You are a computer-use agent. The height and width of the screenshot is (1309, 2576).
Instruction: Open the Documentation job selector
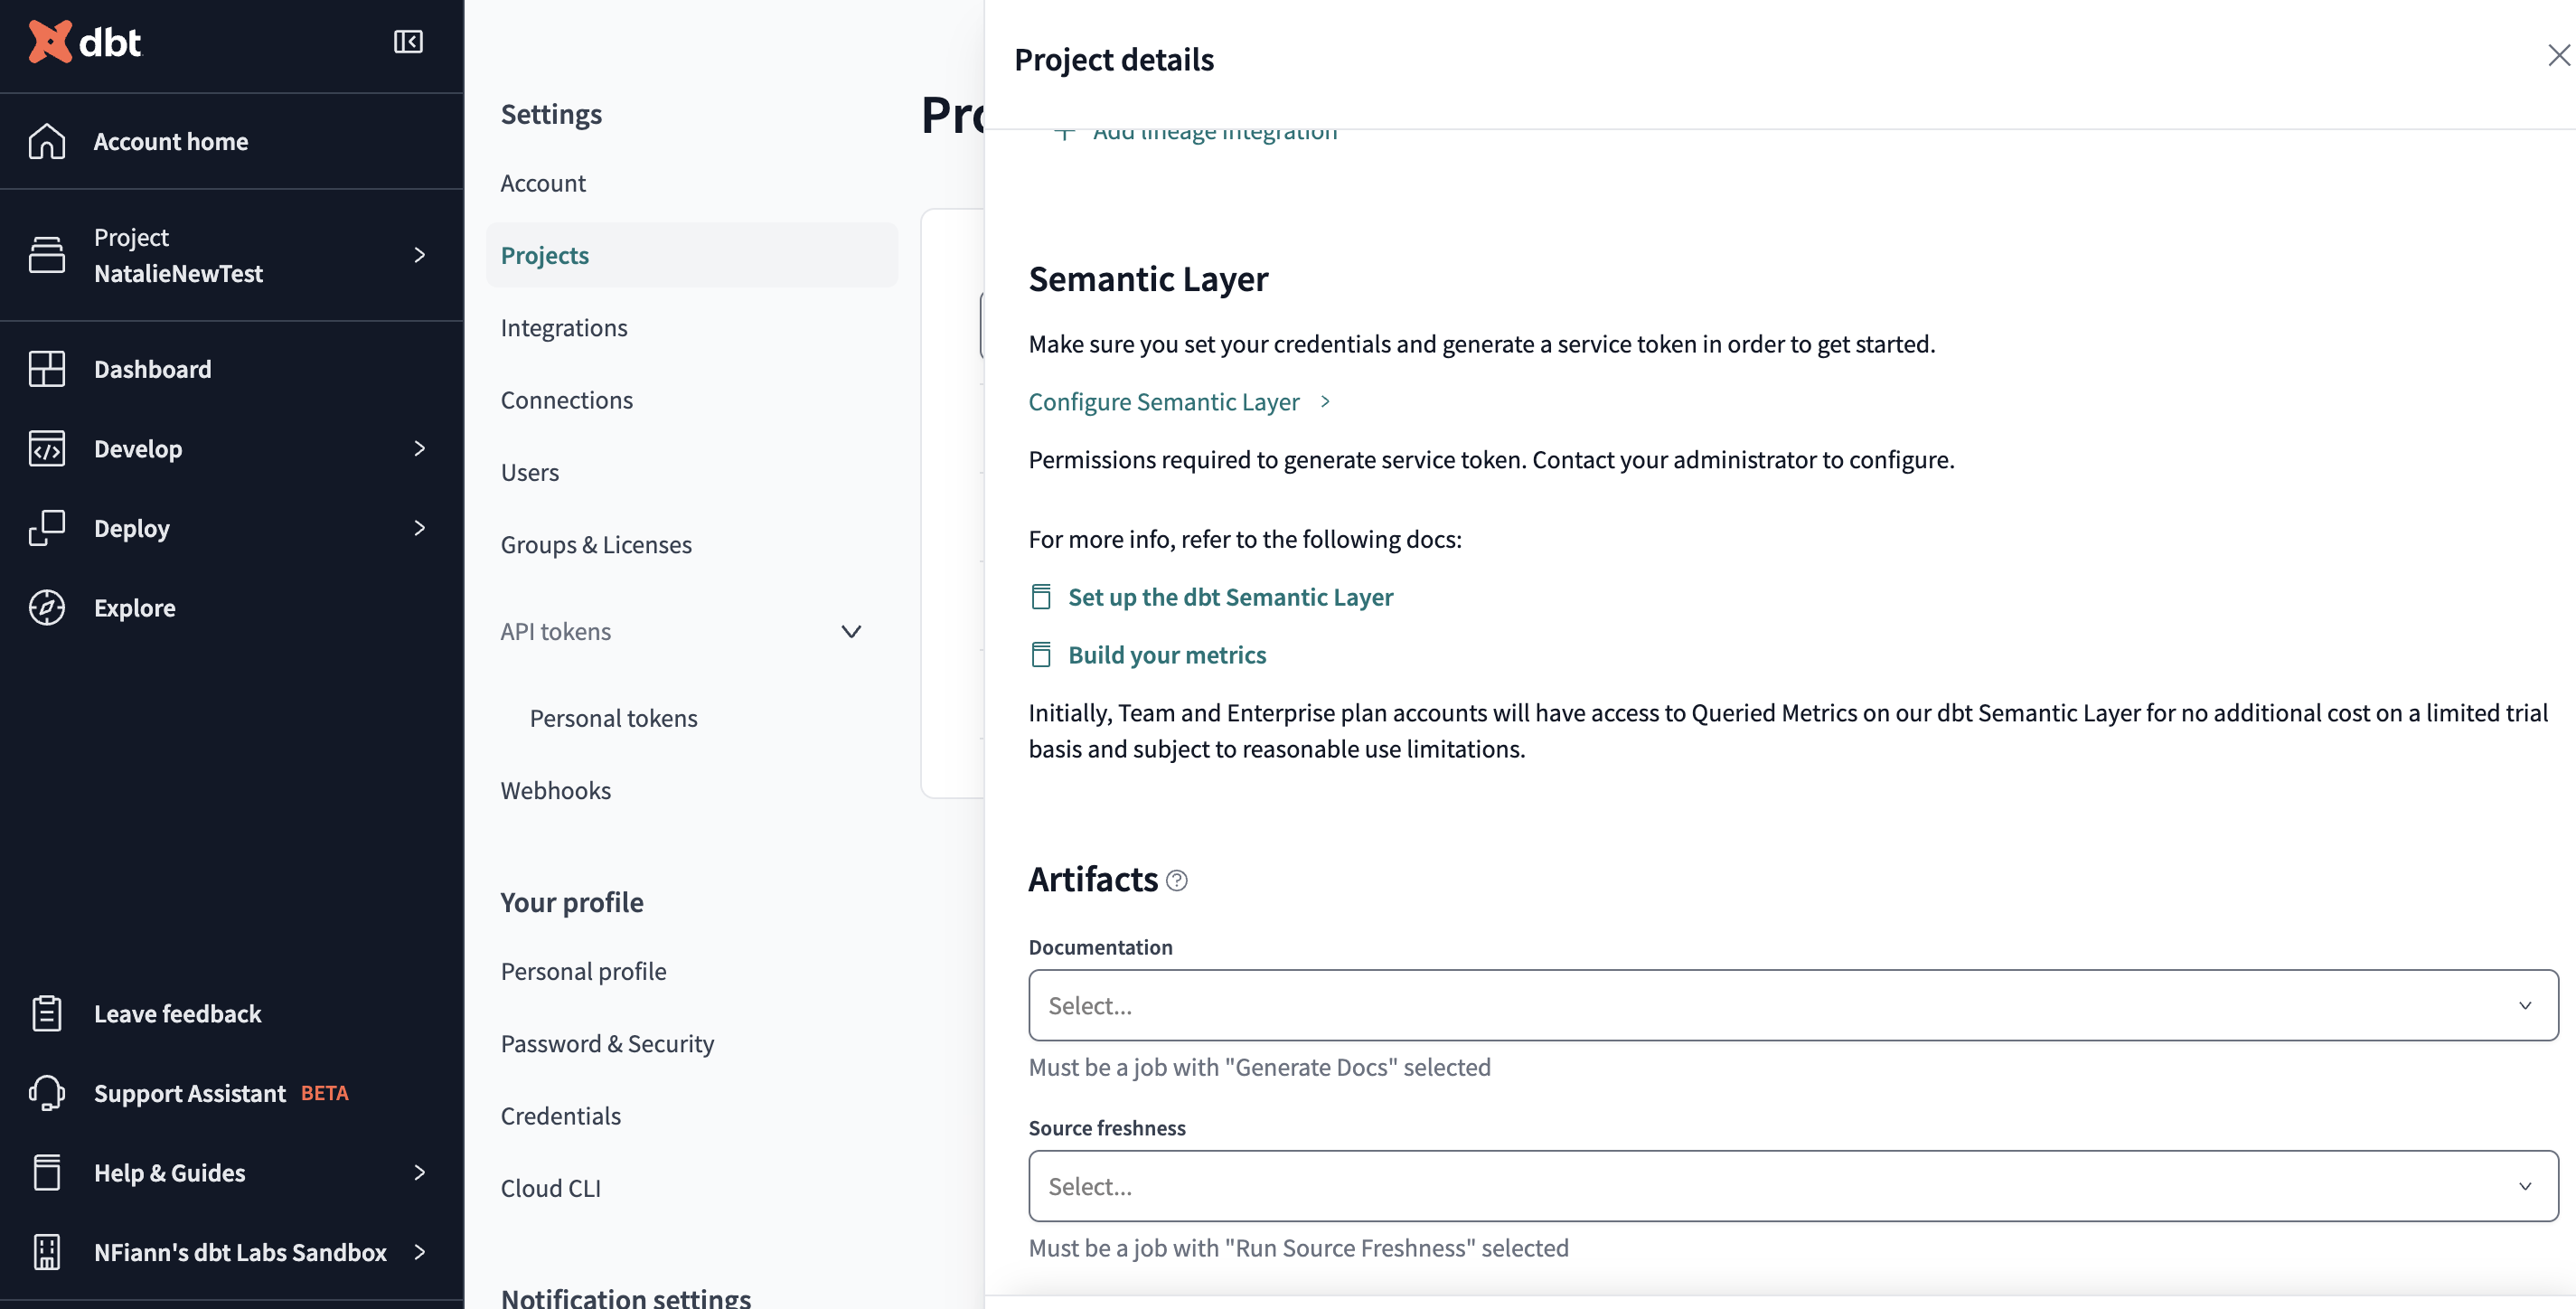[1790, 1005]
